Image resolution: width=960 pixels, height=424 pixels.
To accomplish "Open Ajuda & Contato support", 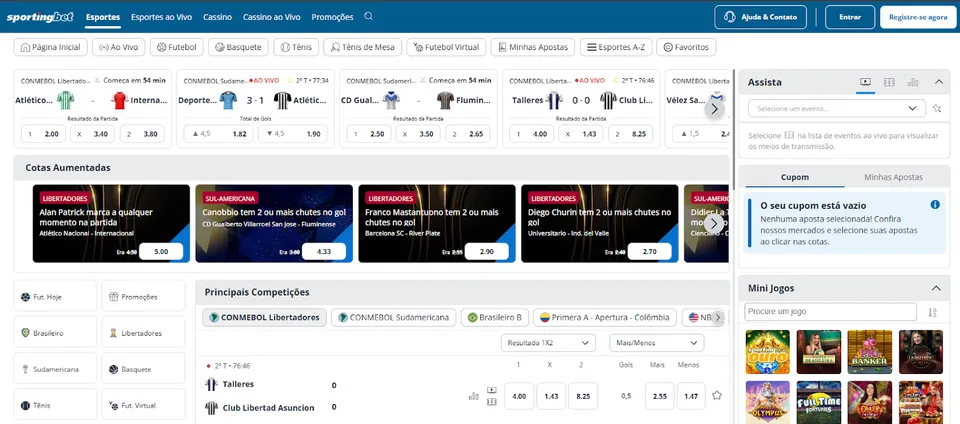I will tap(760, 17).
